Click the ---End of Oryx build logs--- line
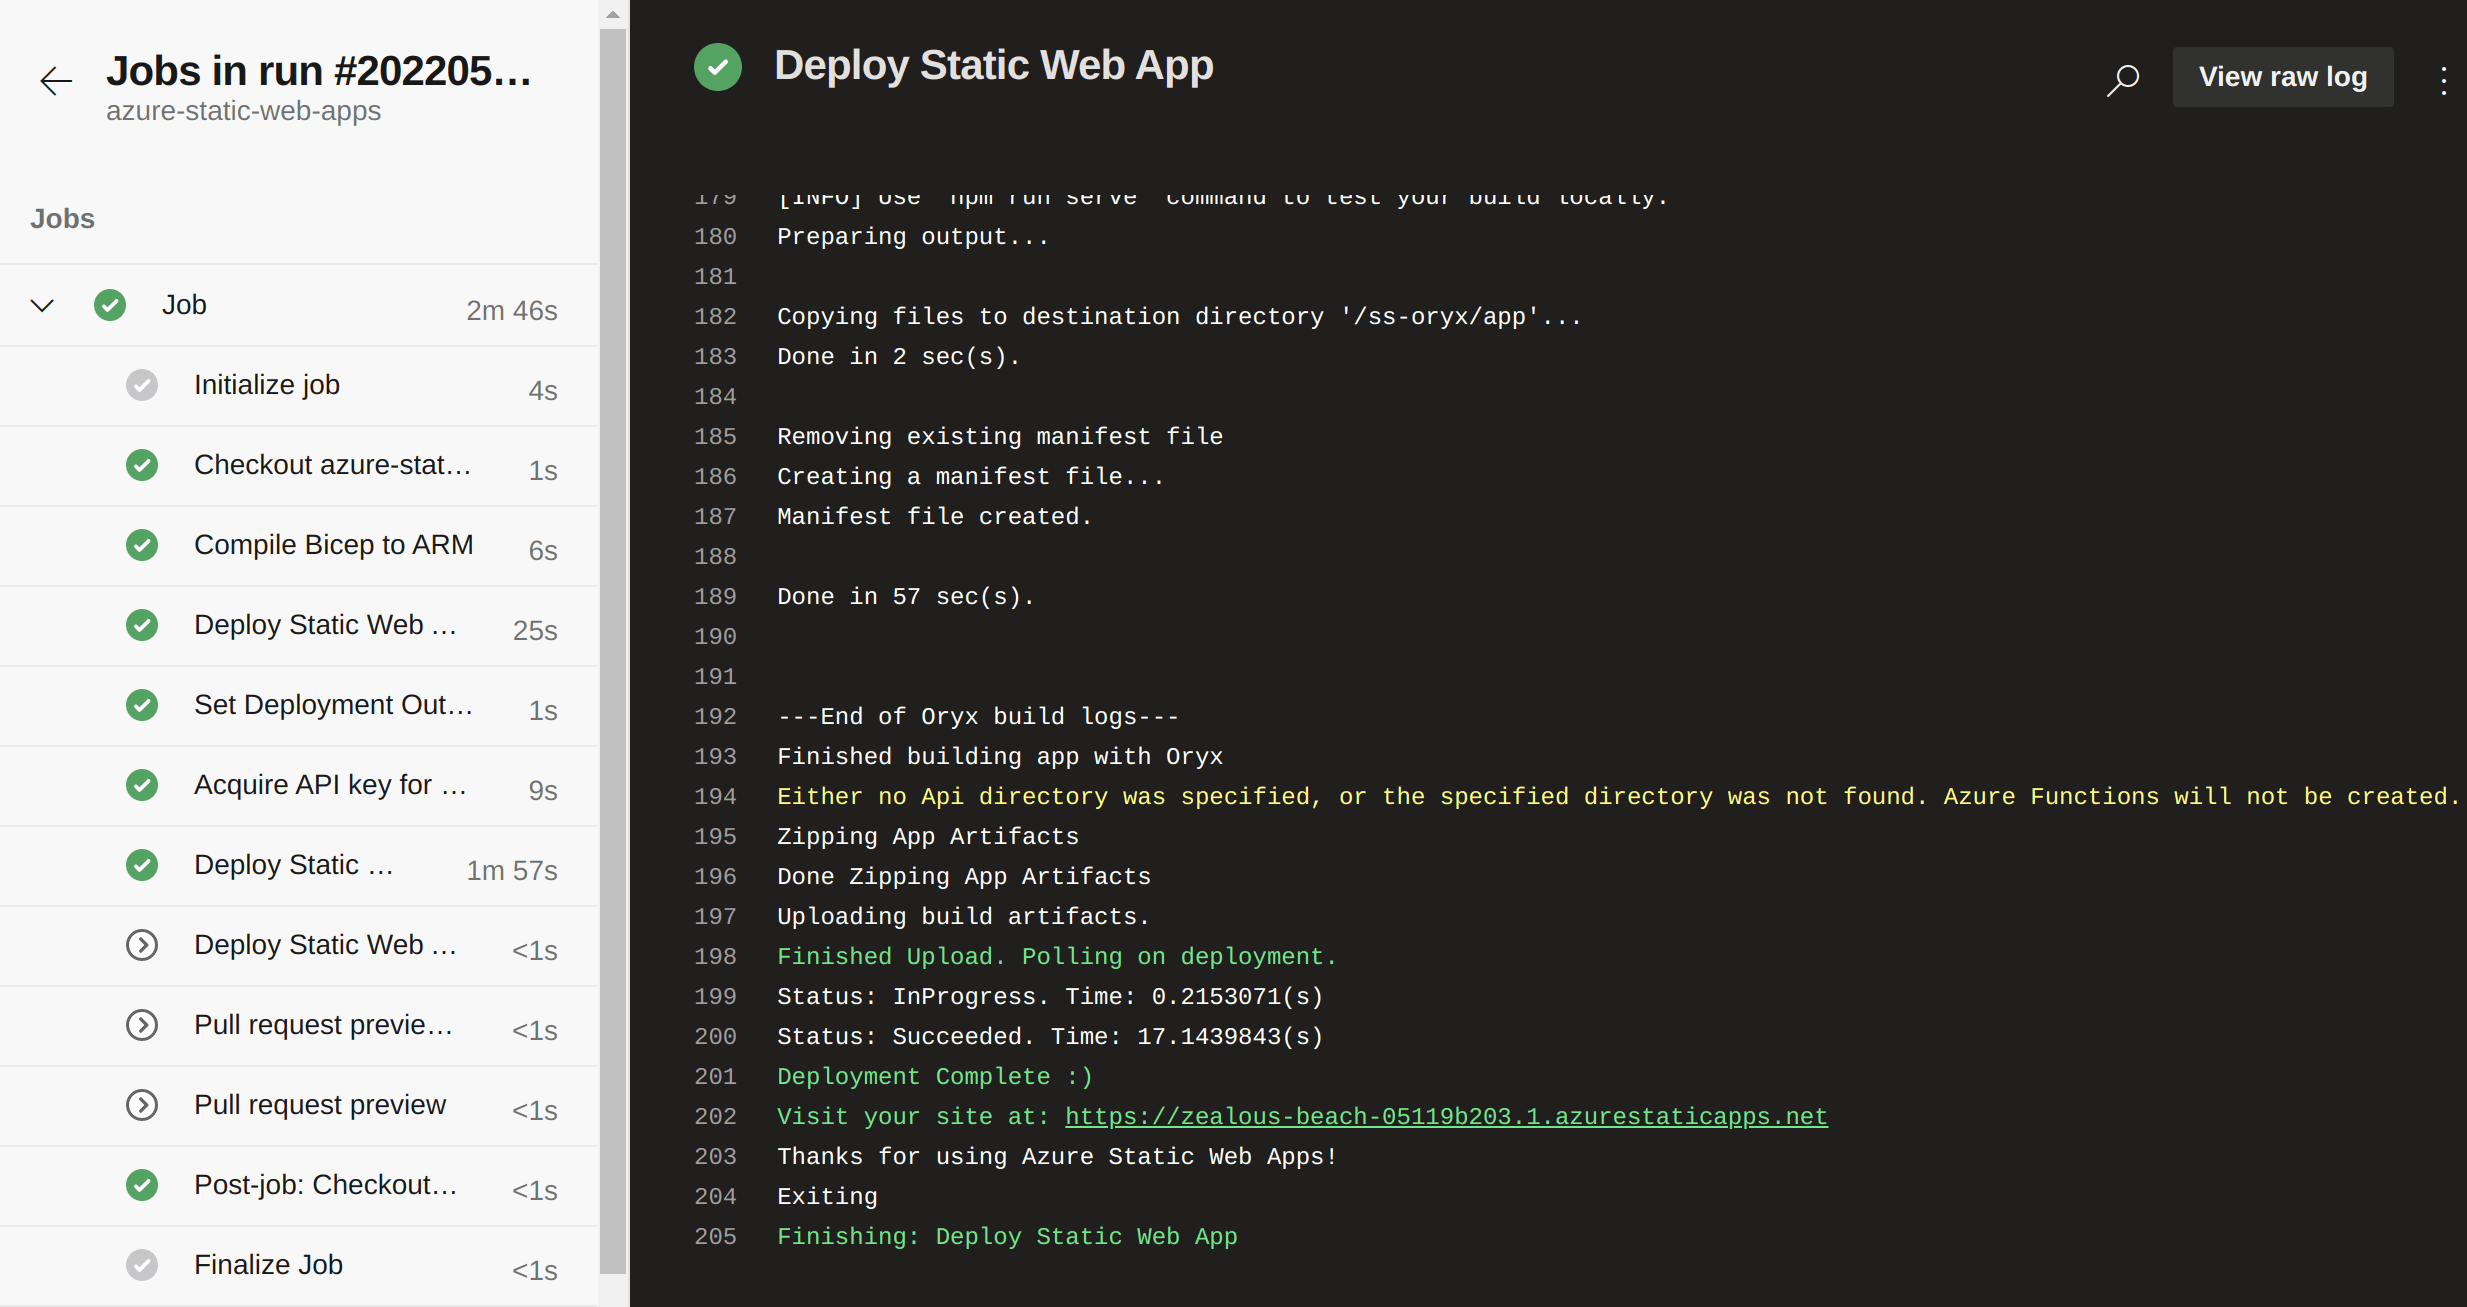 (x=978, y=717)
